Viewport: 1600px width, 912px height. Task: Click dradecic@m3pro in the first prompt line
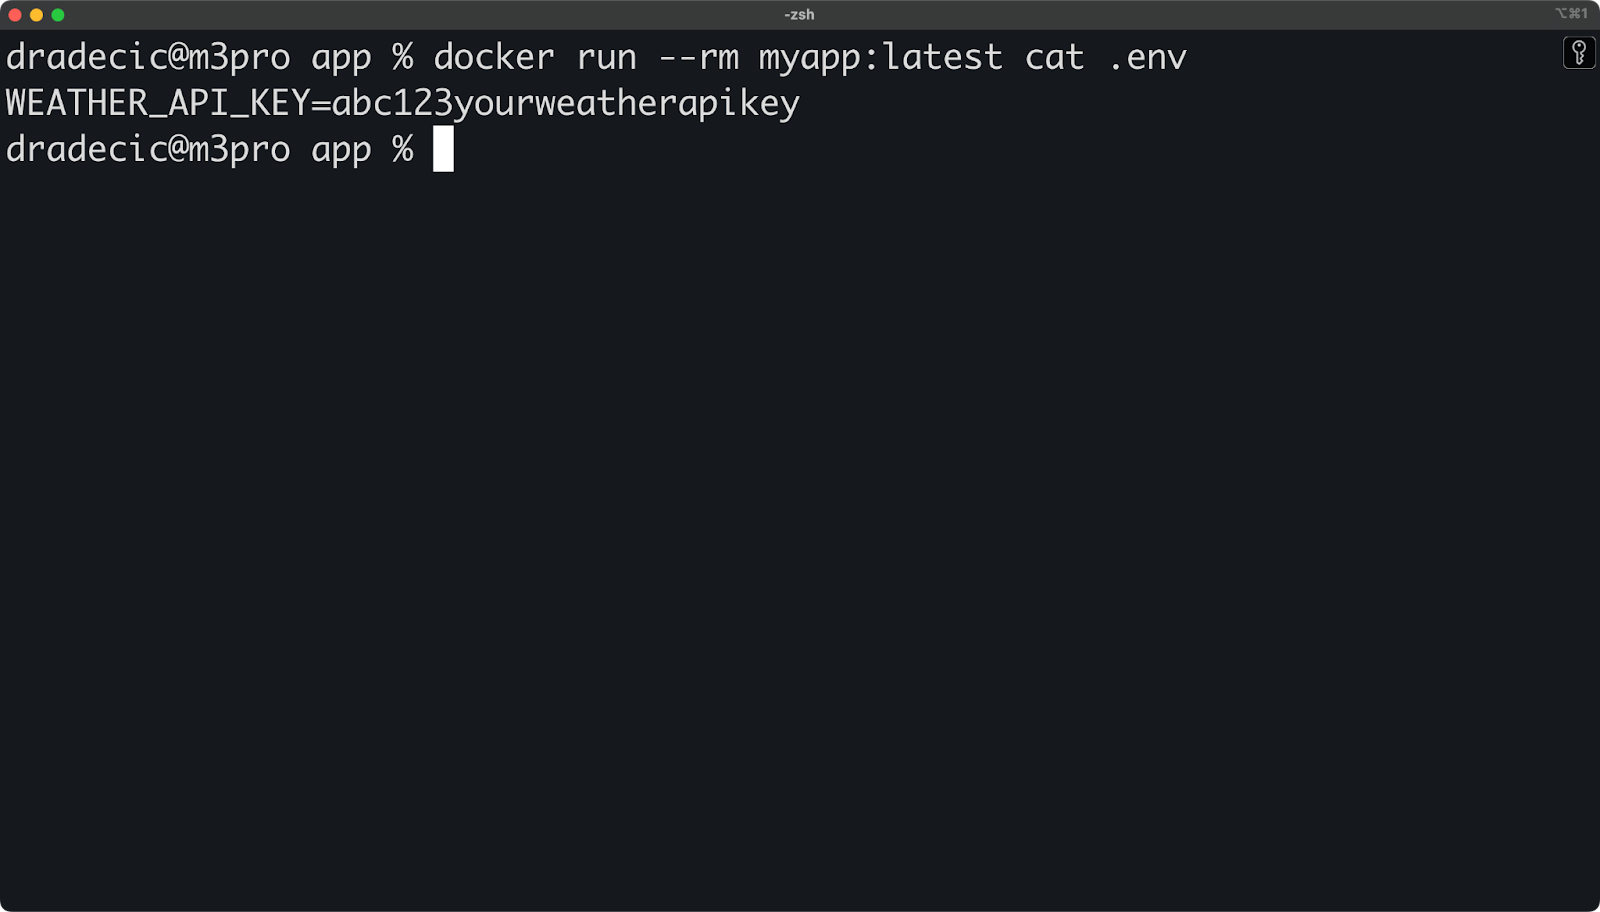[x=148, y=58]
